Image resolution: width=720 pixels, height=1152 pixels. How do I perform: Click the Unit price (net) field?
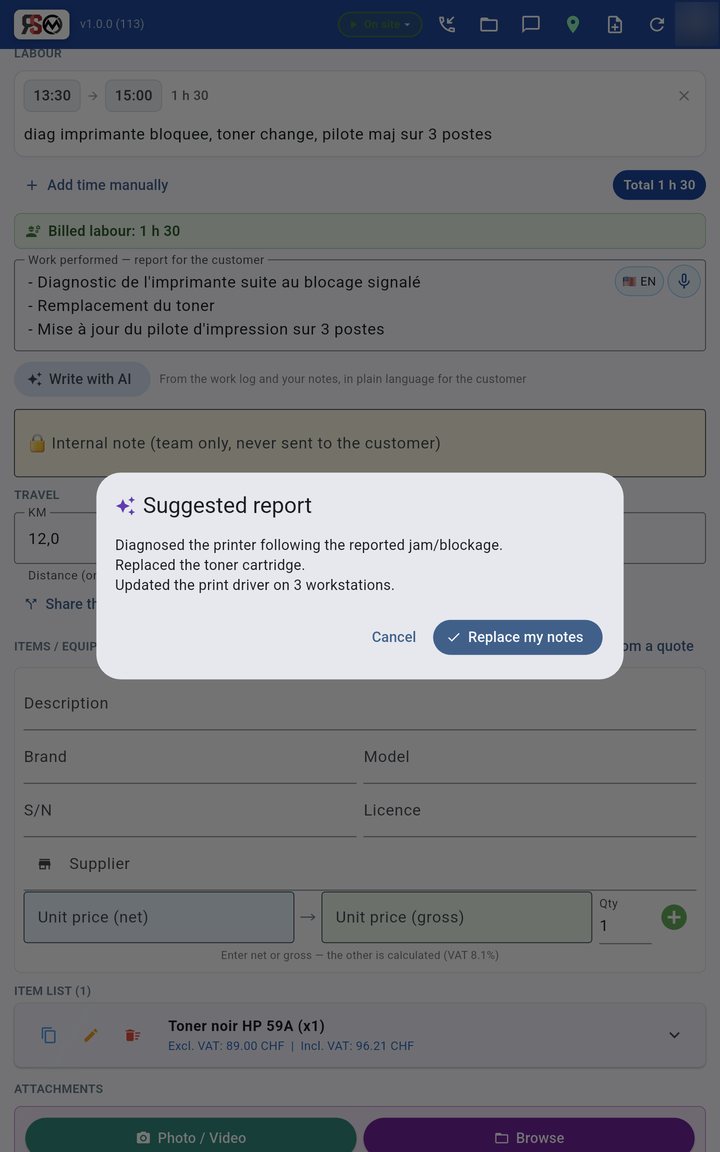click(x=159, y=917)
